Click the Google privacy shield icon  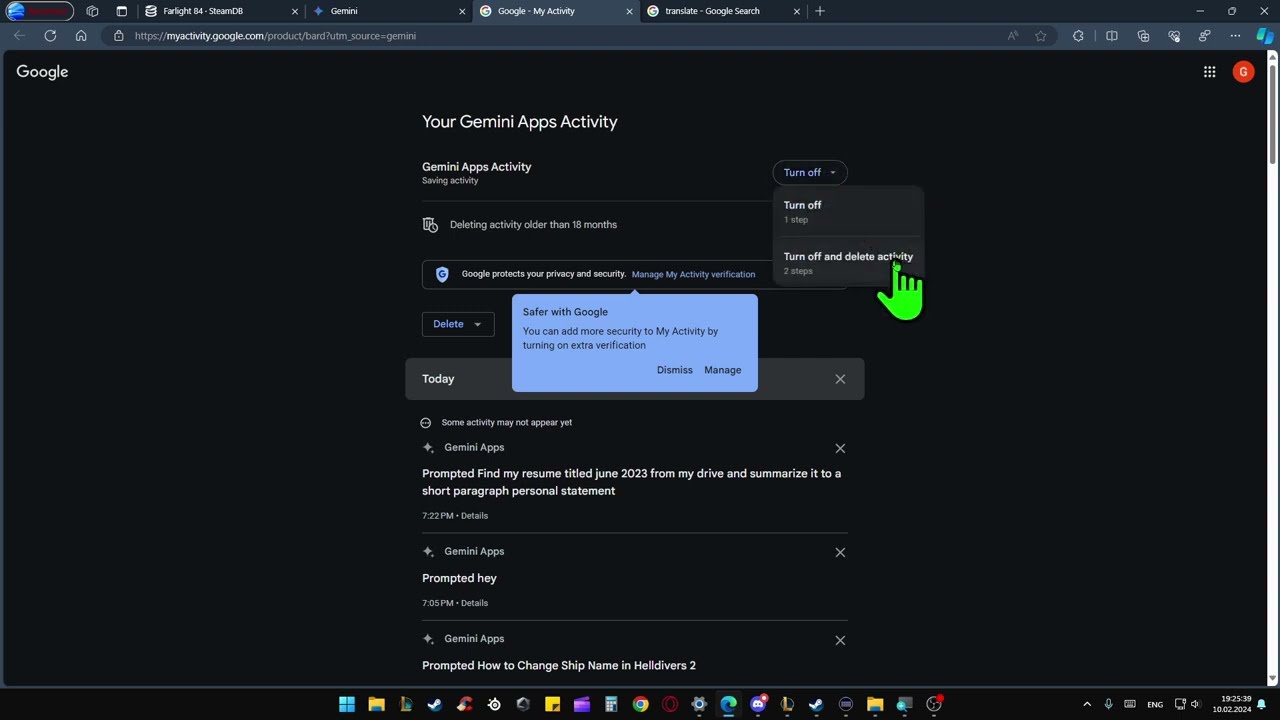click(442, 274)
